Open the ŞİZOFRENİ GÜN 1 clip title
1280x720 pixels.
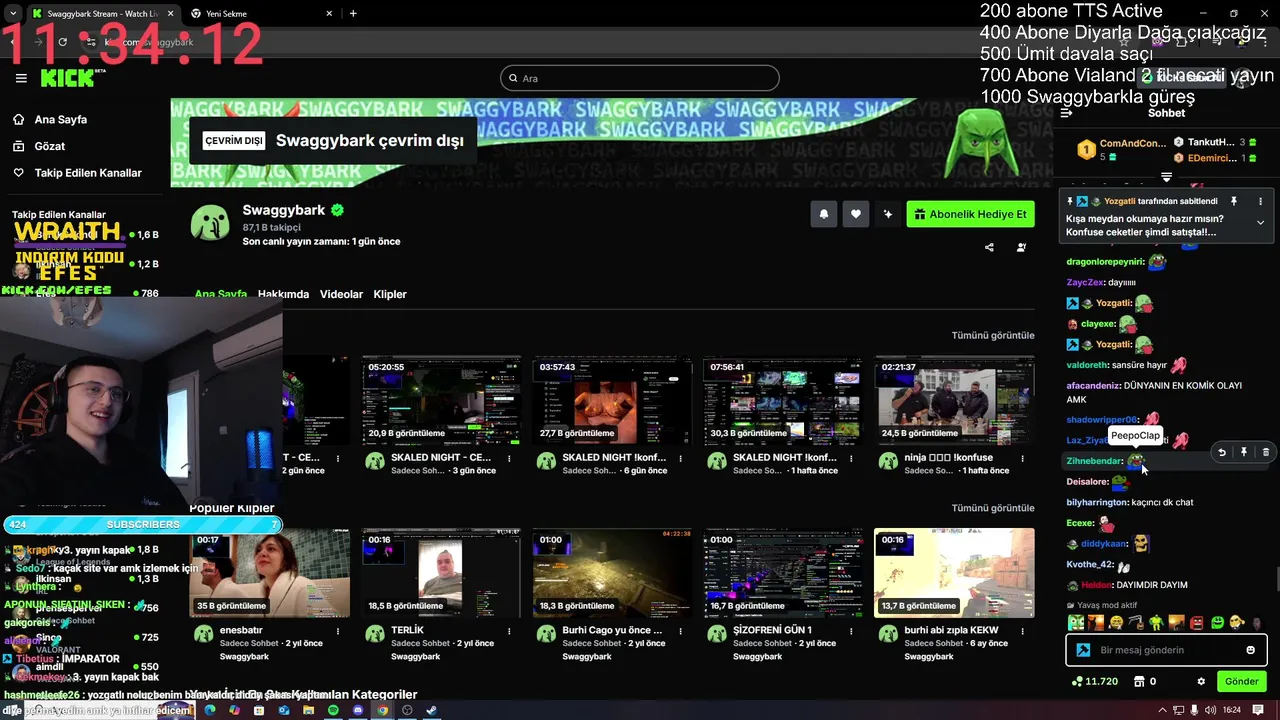tap(772, 630)
